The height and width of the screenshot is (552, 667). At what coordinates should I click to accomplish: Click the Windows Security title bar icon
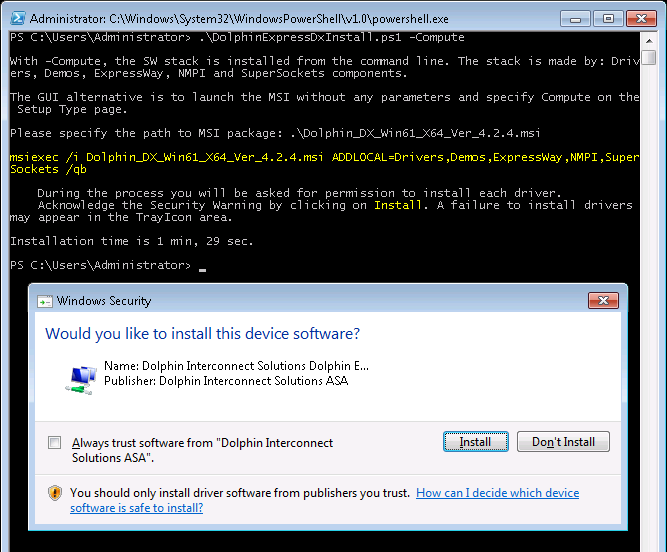[x=45, y=301]
